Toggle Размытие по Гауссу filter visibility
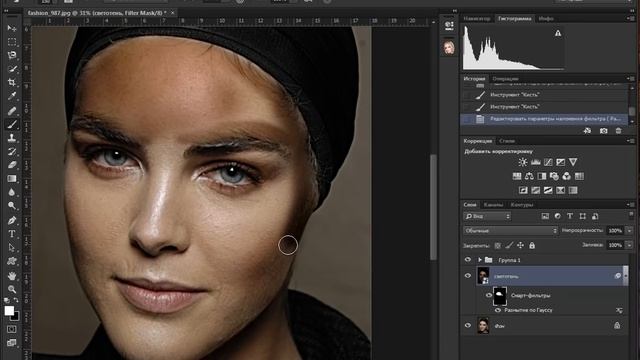This screenshot has height=360, width=640. (x=498, y=310)
